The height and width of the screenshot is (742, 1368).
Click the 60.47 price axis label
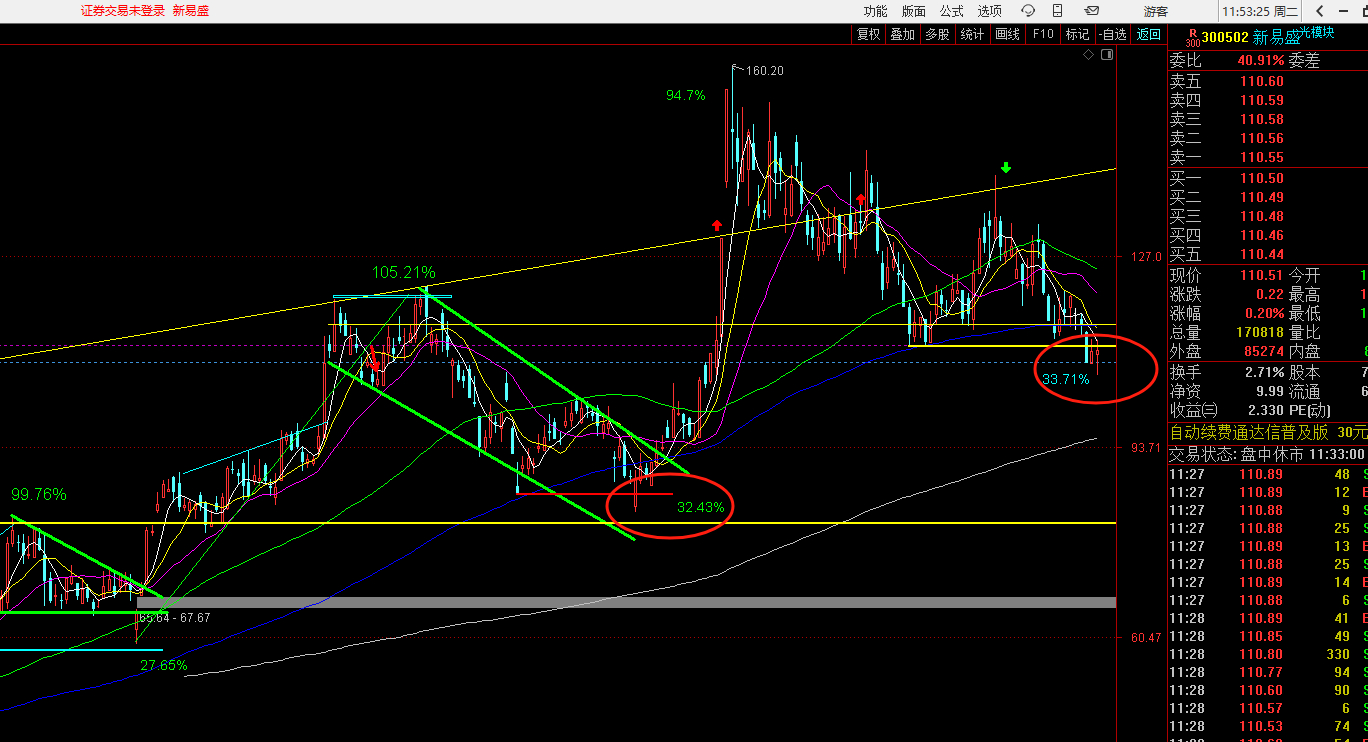click(1147, 637)
